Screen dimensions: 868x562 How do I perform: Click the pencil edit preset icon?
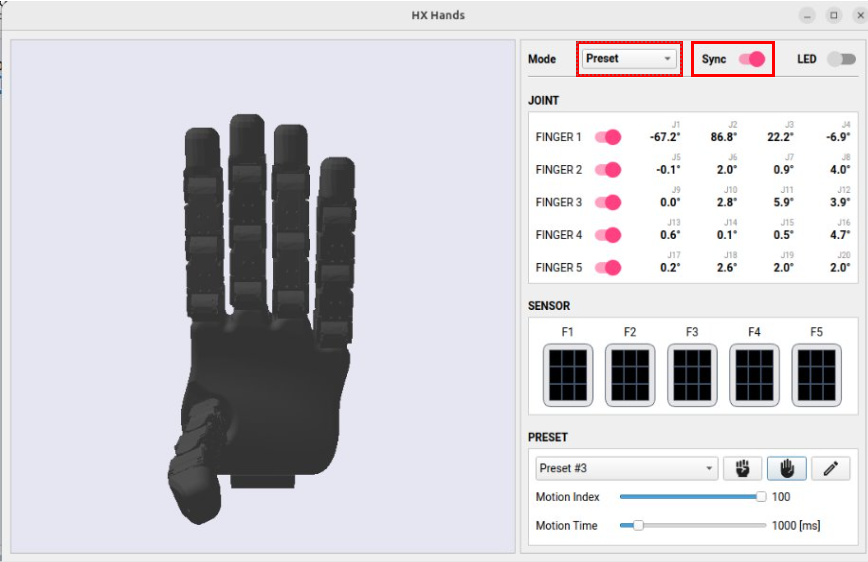point(830,468)
